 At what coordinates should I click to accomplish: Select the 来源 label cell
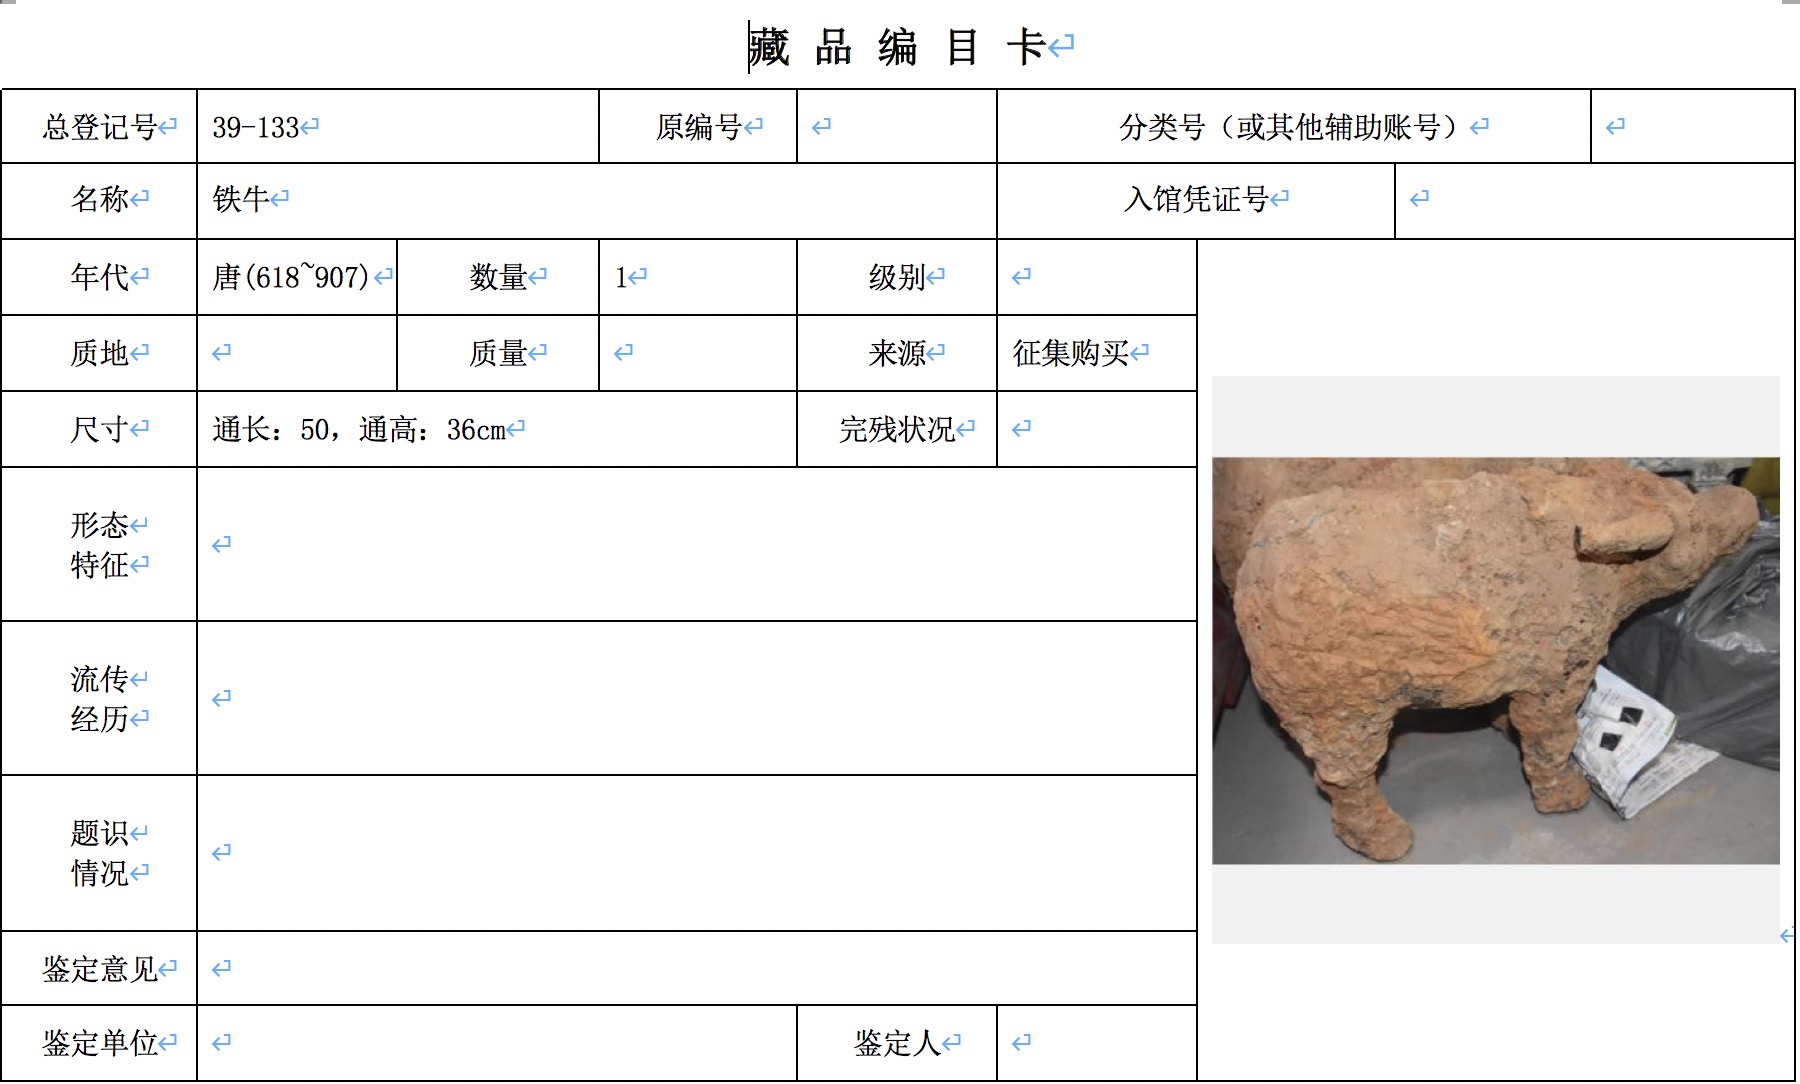897,353
